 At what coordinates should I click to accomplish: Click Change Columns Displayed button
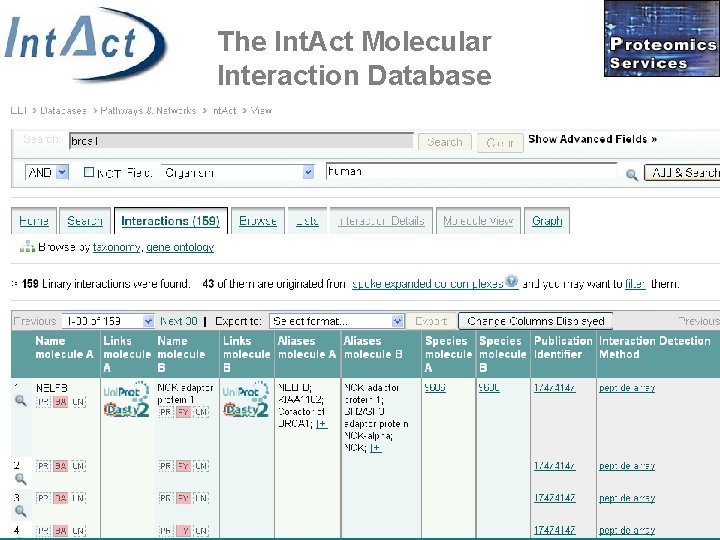click(x=535, y=321)
